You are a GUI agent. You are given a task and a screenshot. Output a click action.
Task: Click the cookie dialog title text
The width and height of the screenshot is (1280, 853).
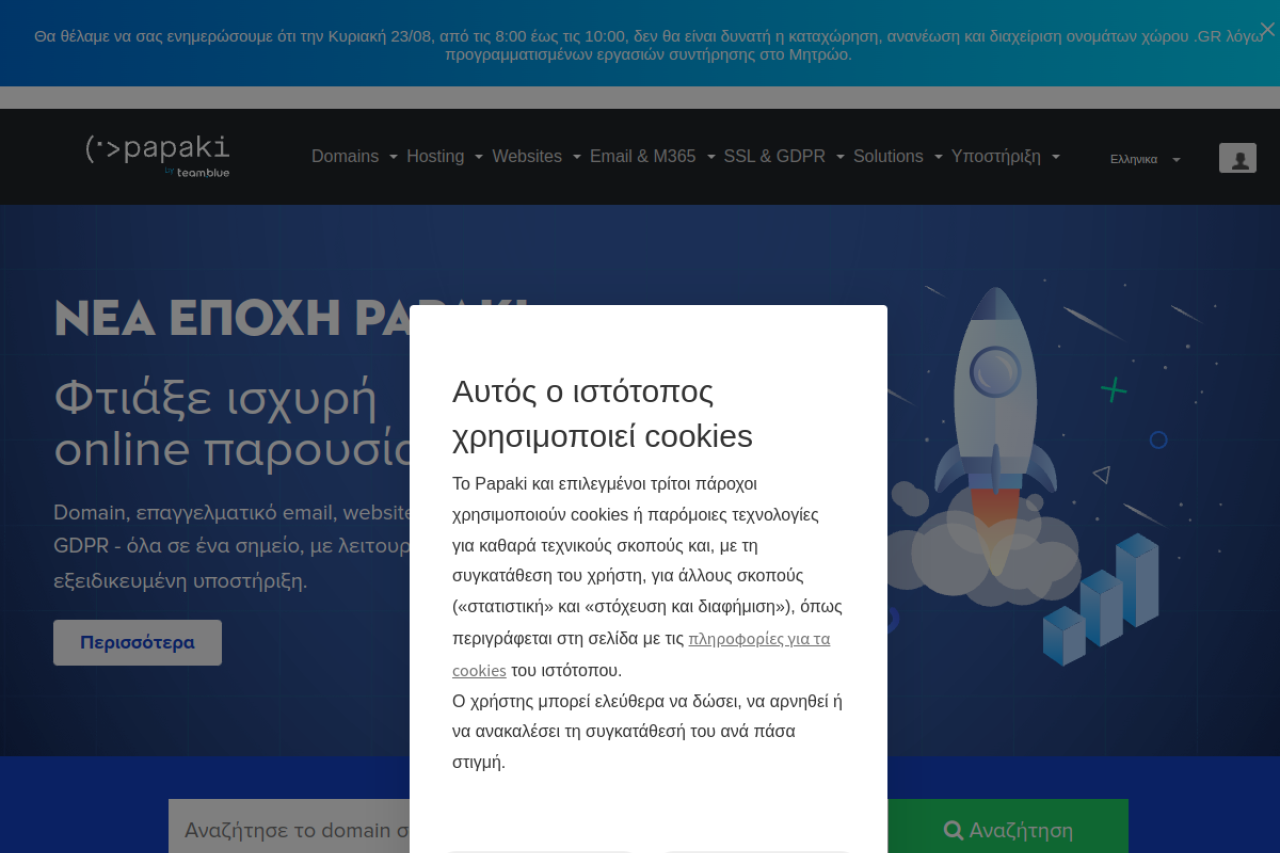(602, 413)
